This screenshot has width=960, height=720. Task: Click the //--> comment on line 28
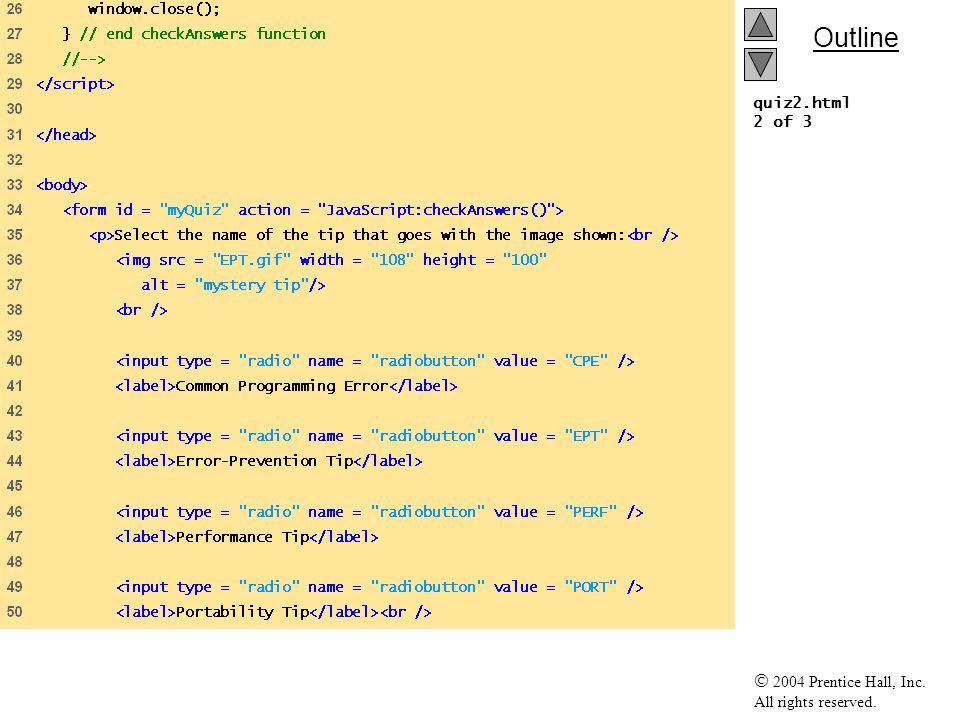(x=84, y=59)
